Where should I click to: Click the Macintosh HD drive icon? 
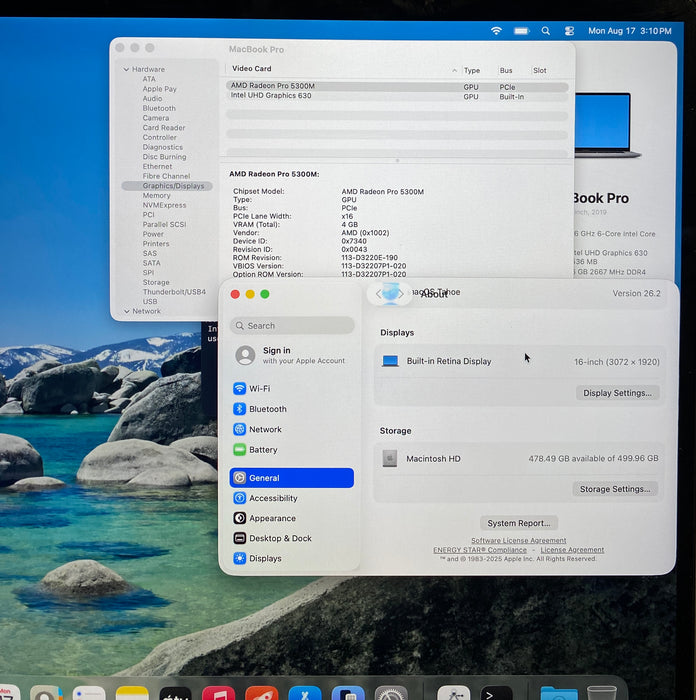tap(389, 458)
